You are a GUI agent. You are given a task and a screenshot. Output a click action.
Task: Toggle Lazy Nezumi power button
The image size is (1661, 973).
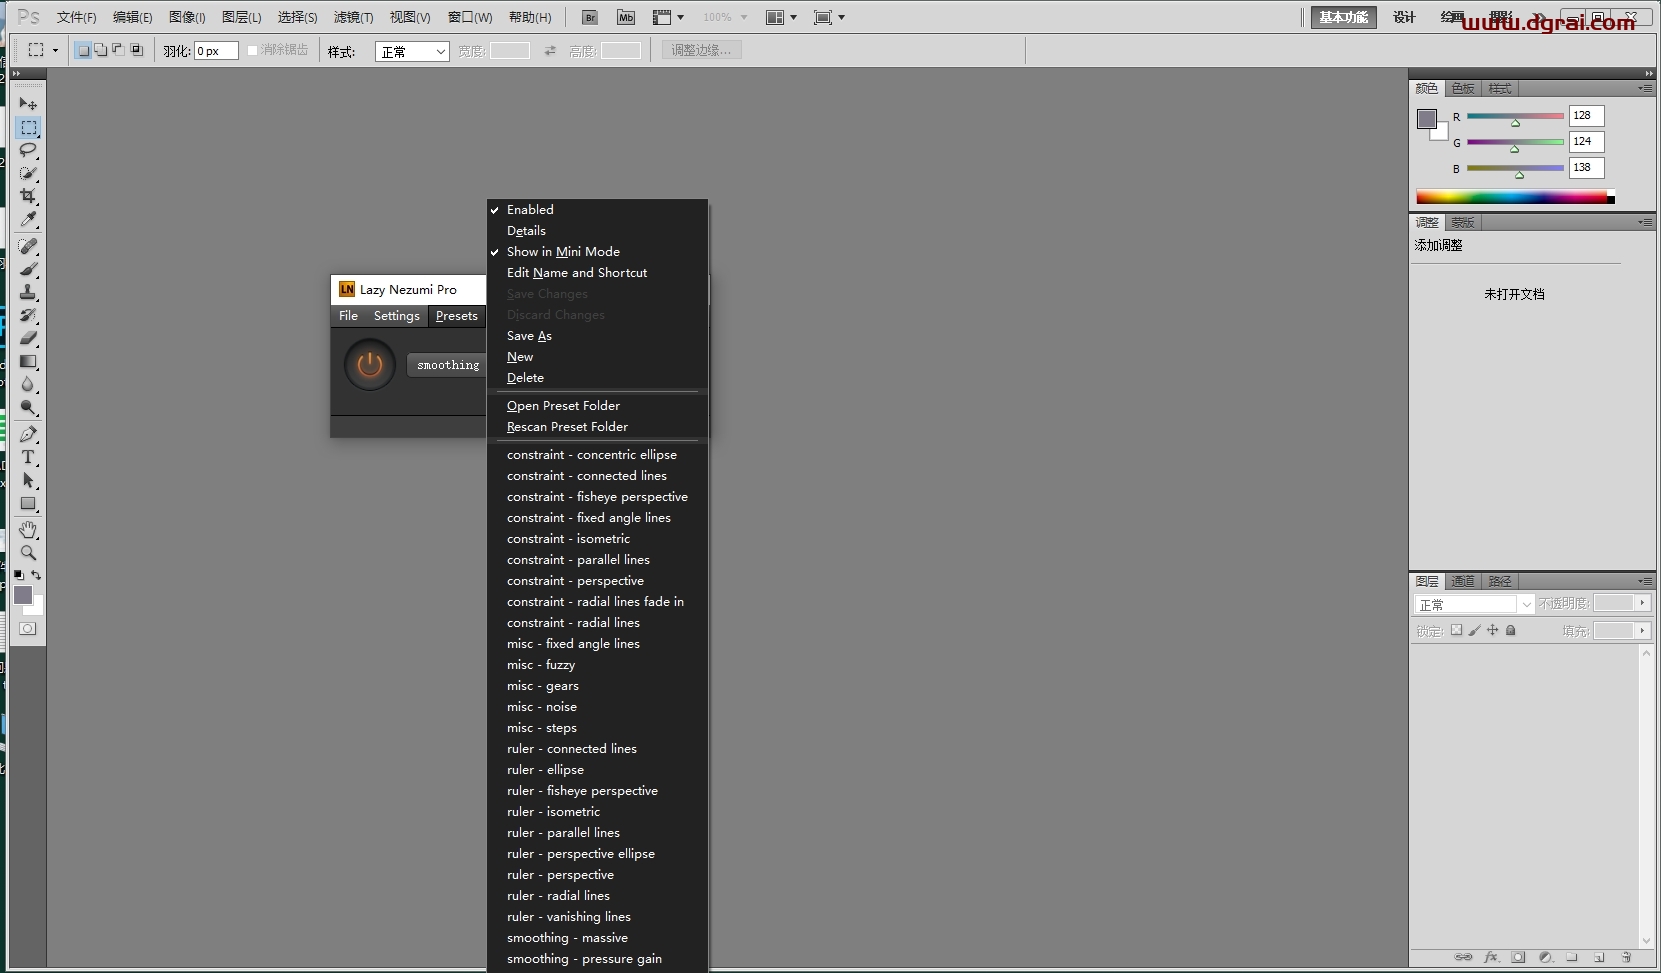pyautogui.click(x=370, y=365)
